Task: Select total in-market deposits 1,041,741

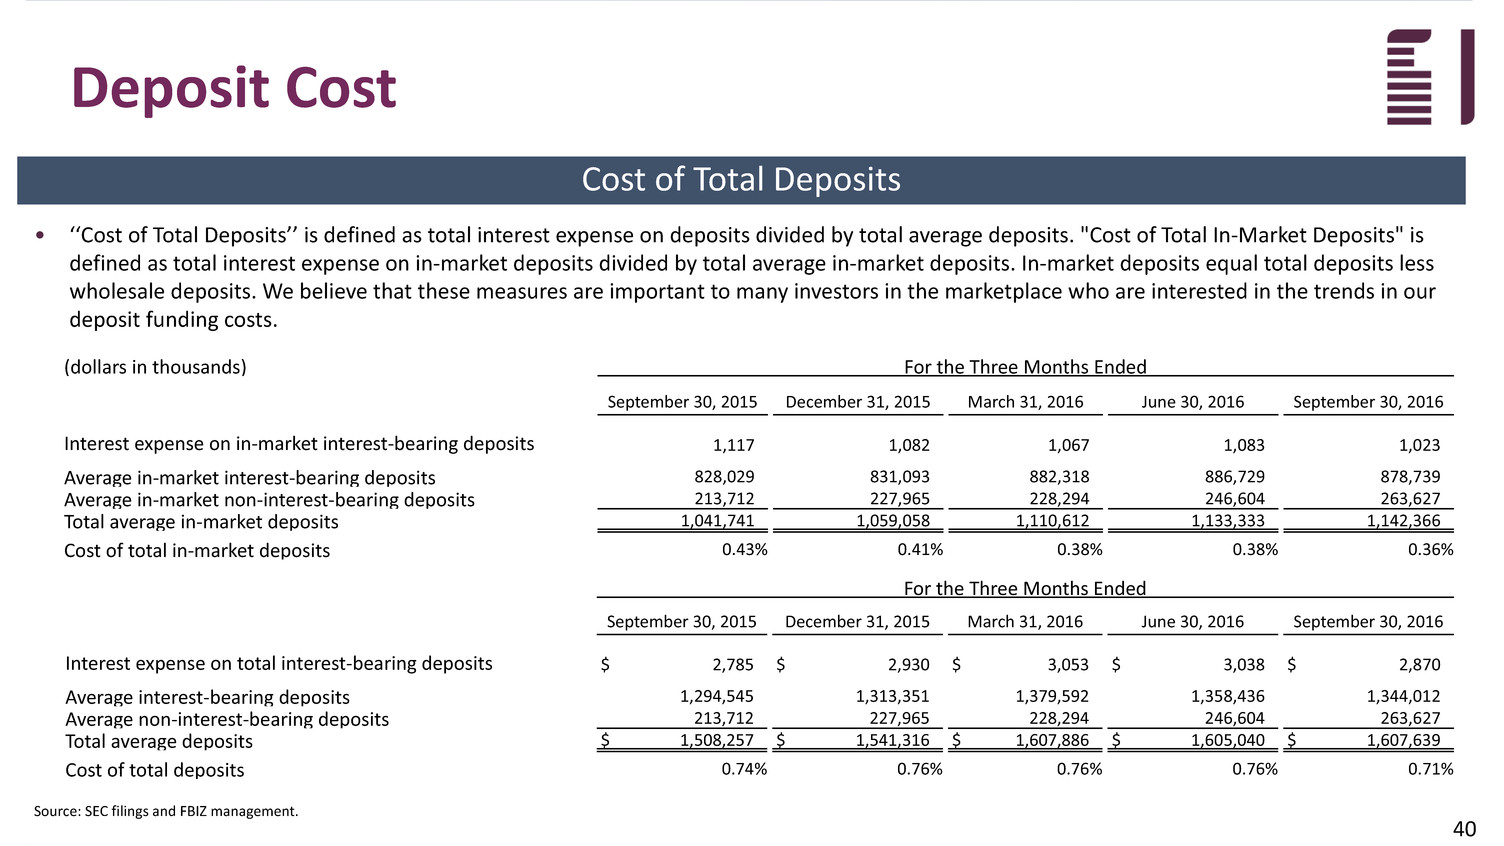Action: pyautogui.click(x=718, y=521)
